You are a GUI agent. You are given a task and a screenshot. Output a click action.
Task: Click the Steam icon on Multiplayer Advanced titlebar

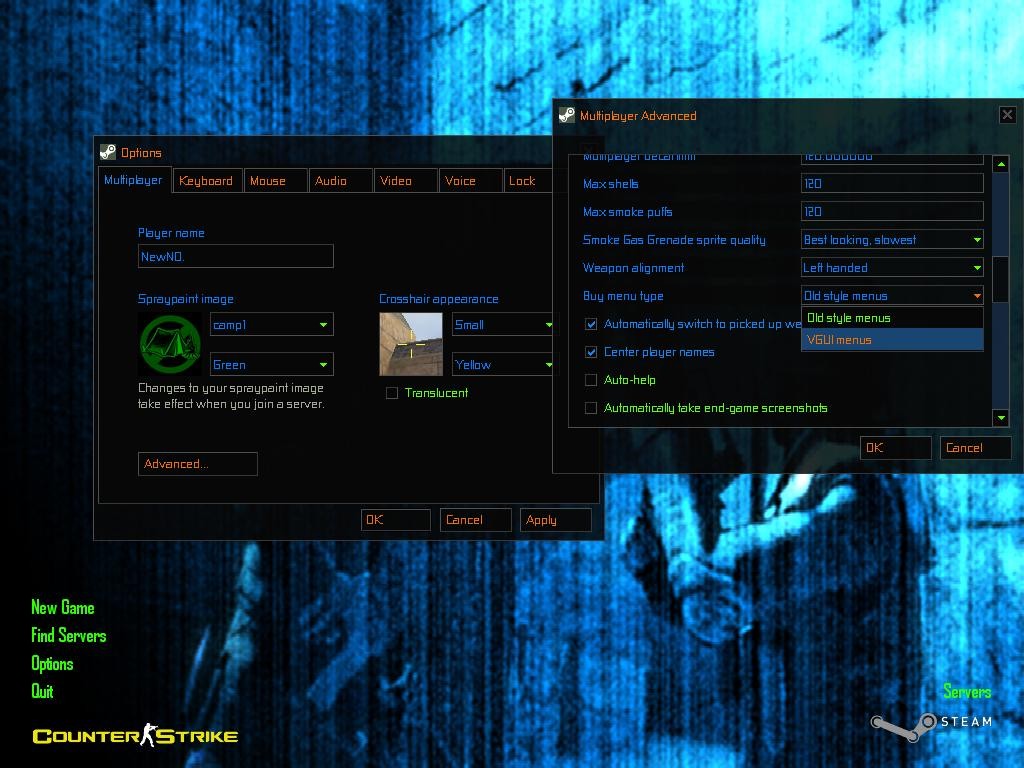point(567,115)
